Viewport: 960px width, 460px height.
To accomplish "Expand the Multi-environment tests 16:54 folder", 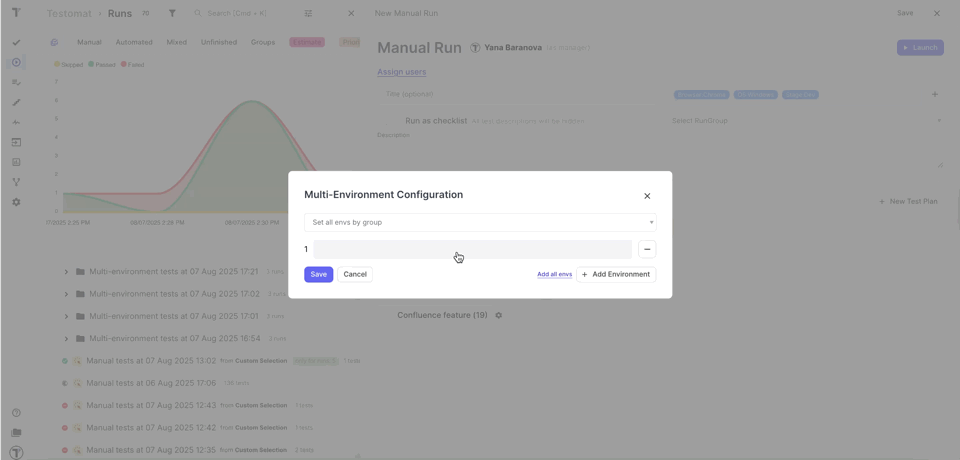I will (66, 339).
